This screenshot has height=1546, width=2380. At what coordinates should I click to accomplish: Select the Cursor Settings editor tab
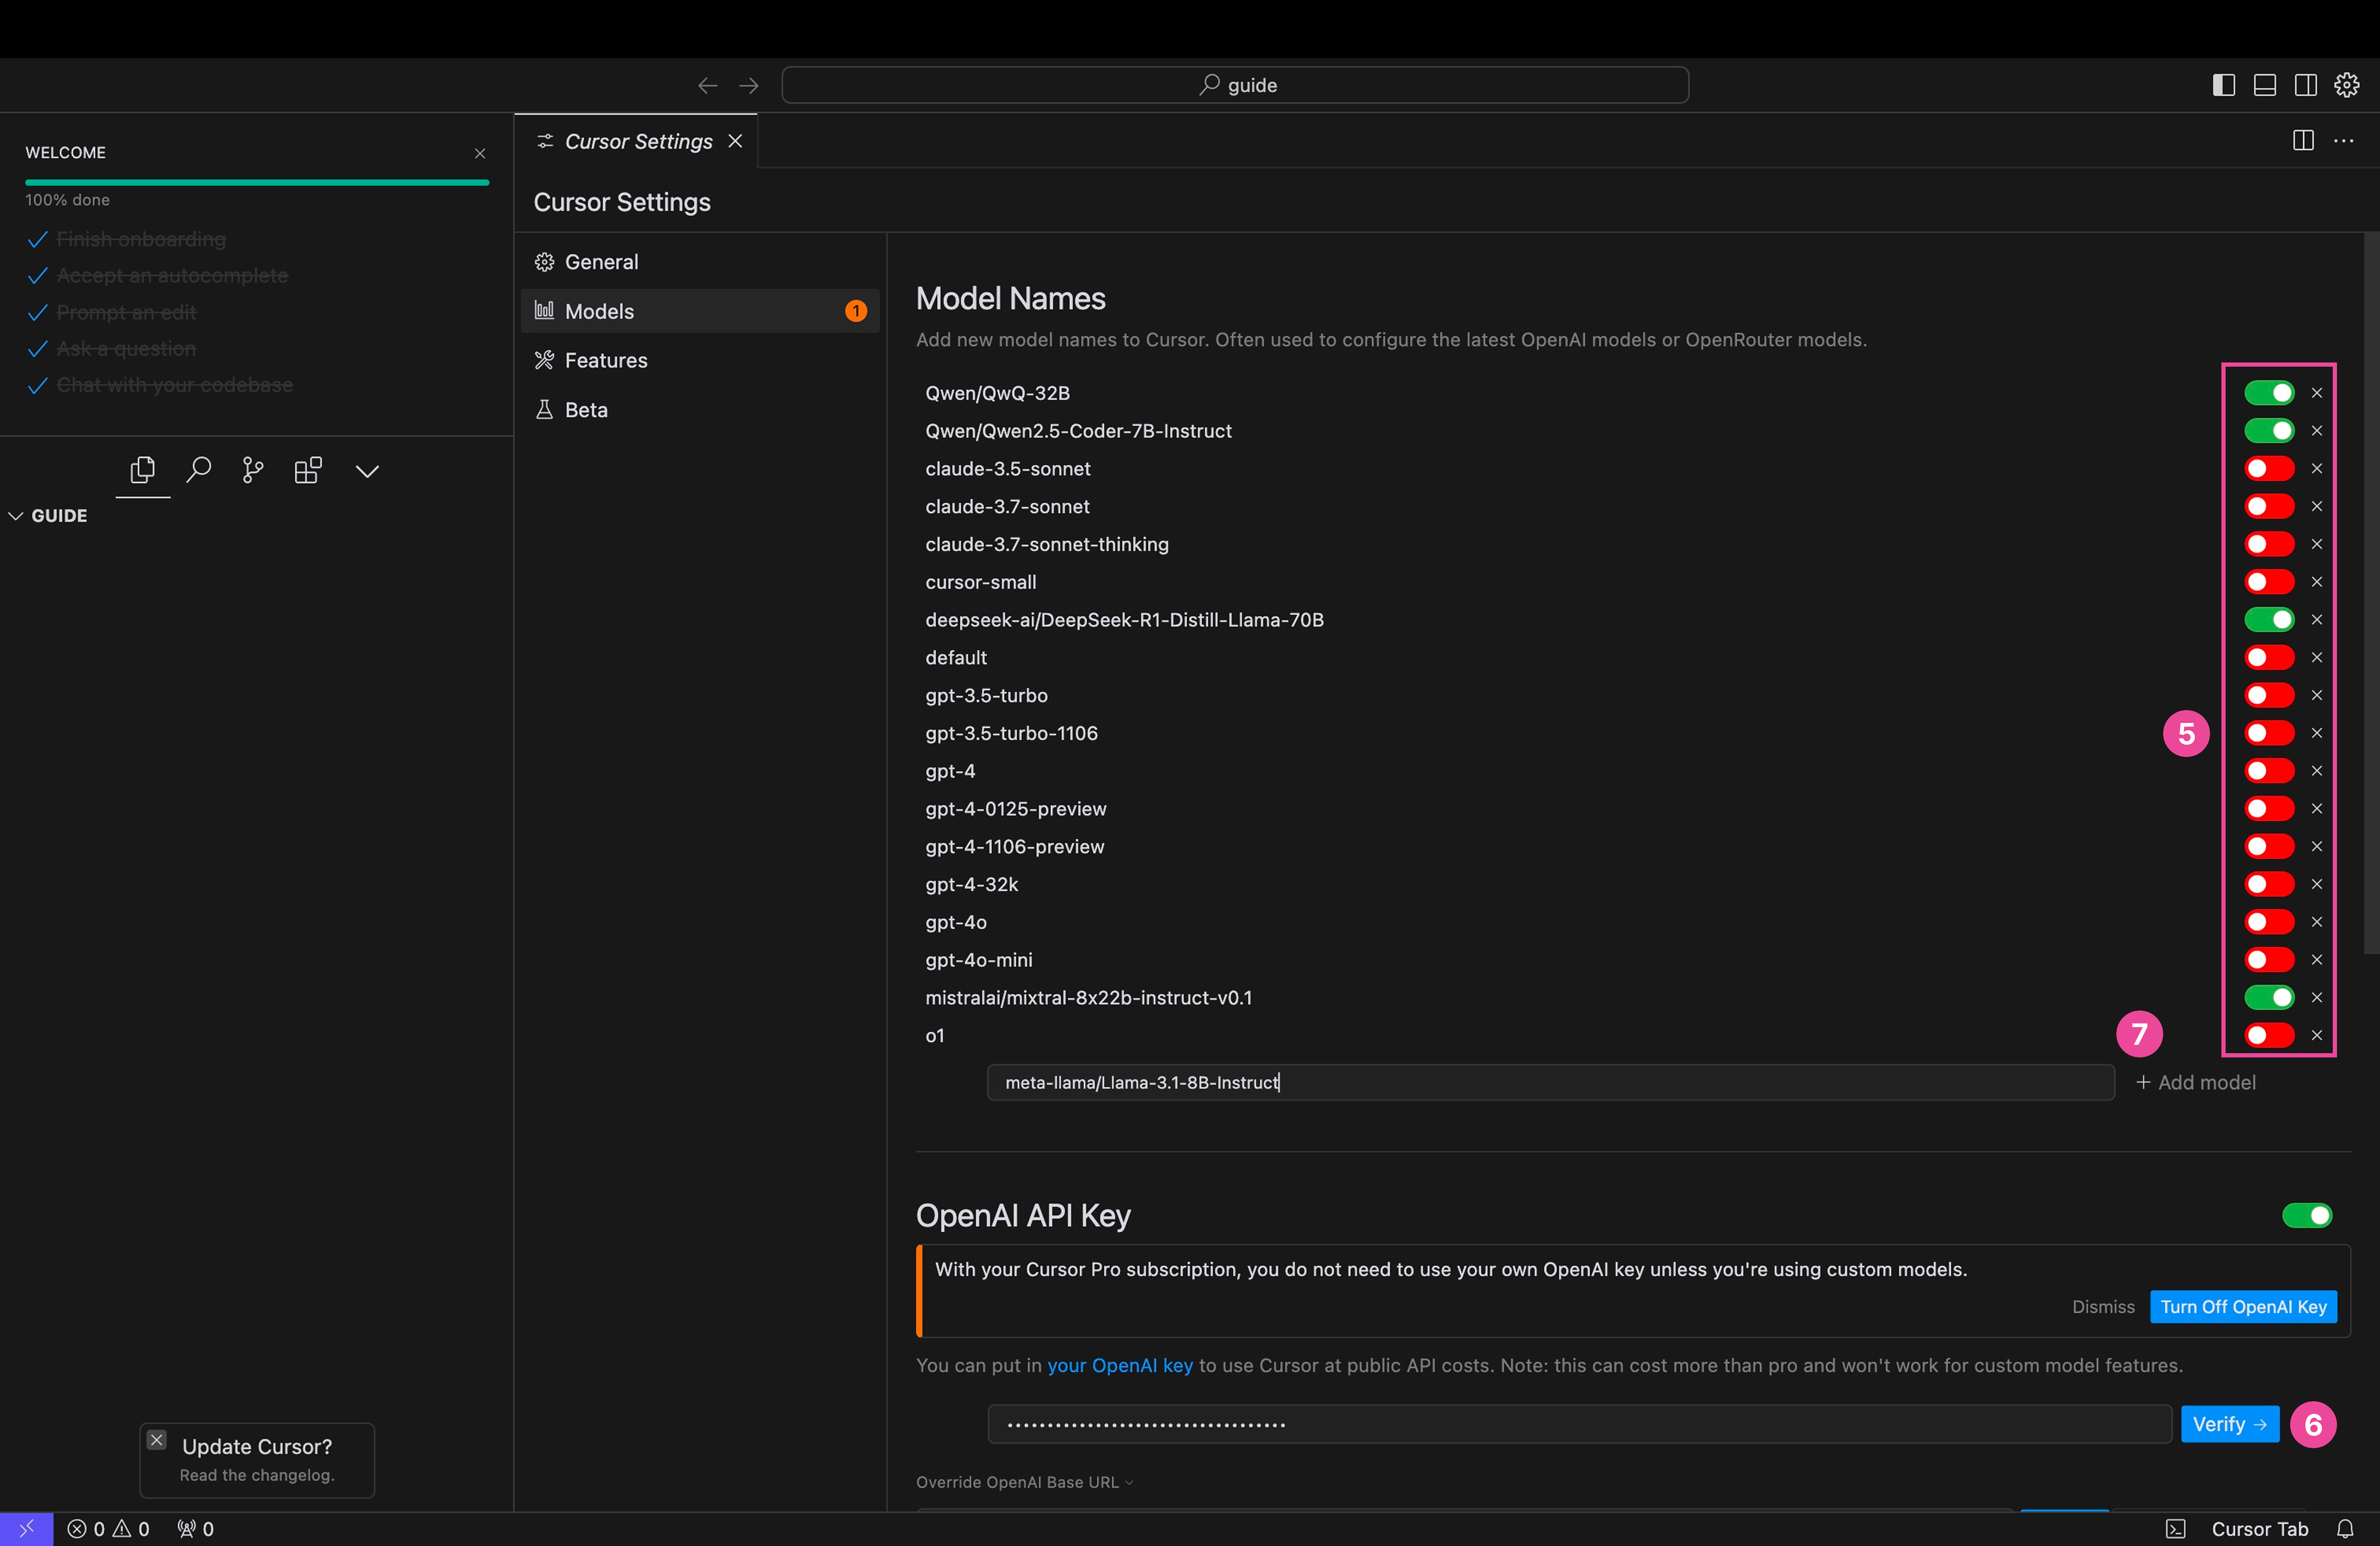(x=636, y=141)
